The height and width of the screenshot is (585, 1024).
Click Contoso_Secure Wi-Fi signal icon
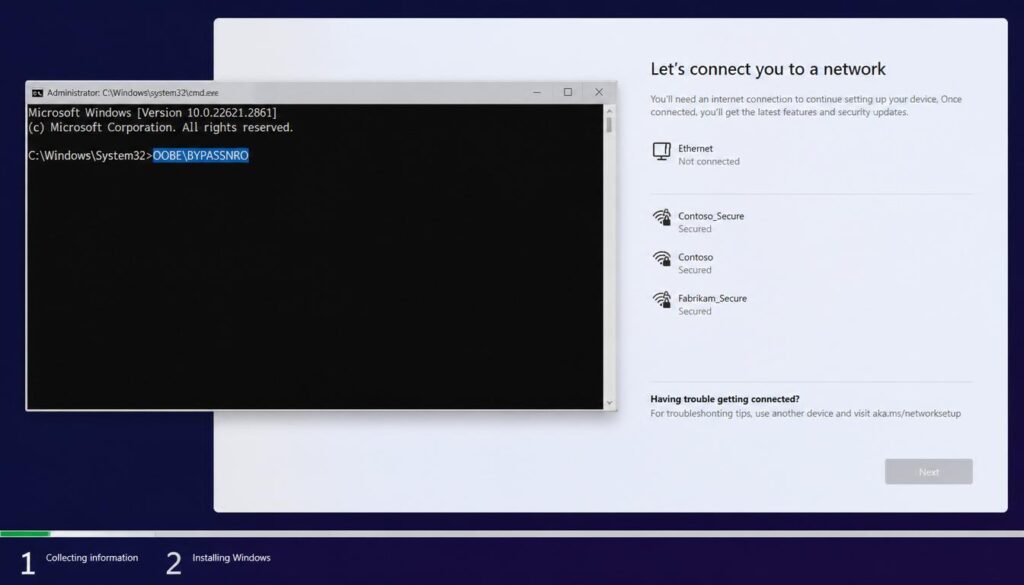pyautogui.click(x=662, y=218)
